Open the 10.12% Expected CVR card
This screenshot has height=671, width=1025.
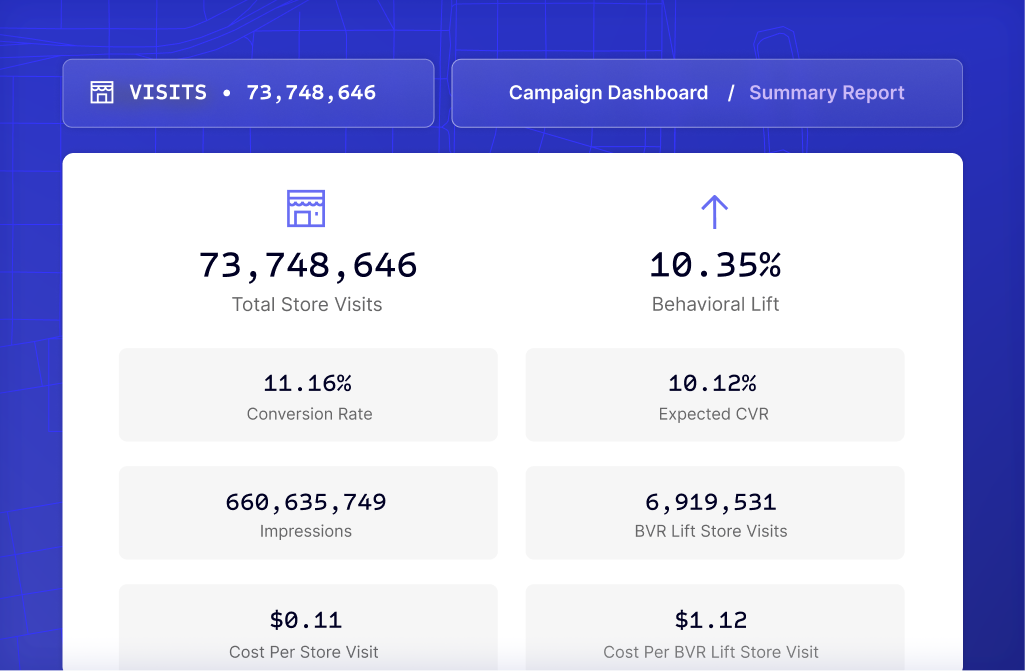pos(714,394)
